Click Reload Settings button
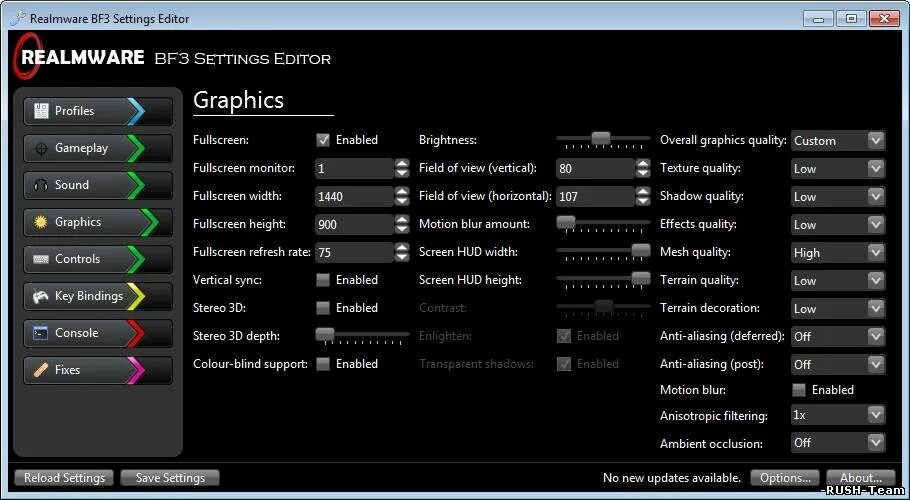This screenshot has width=910, height=500. point(64,478)
